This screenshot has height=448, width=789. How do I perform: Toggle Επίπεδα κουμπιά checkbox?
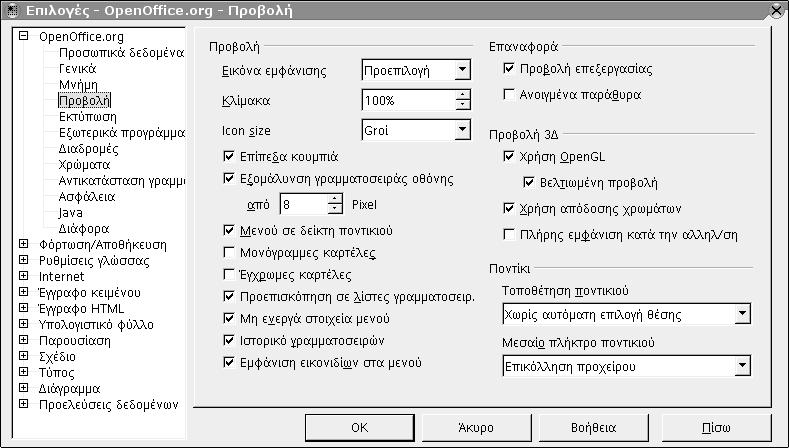click(229, 157)
